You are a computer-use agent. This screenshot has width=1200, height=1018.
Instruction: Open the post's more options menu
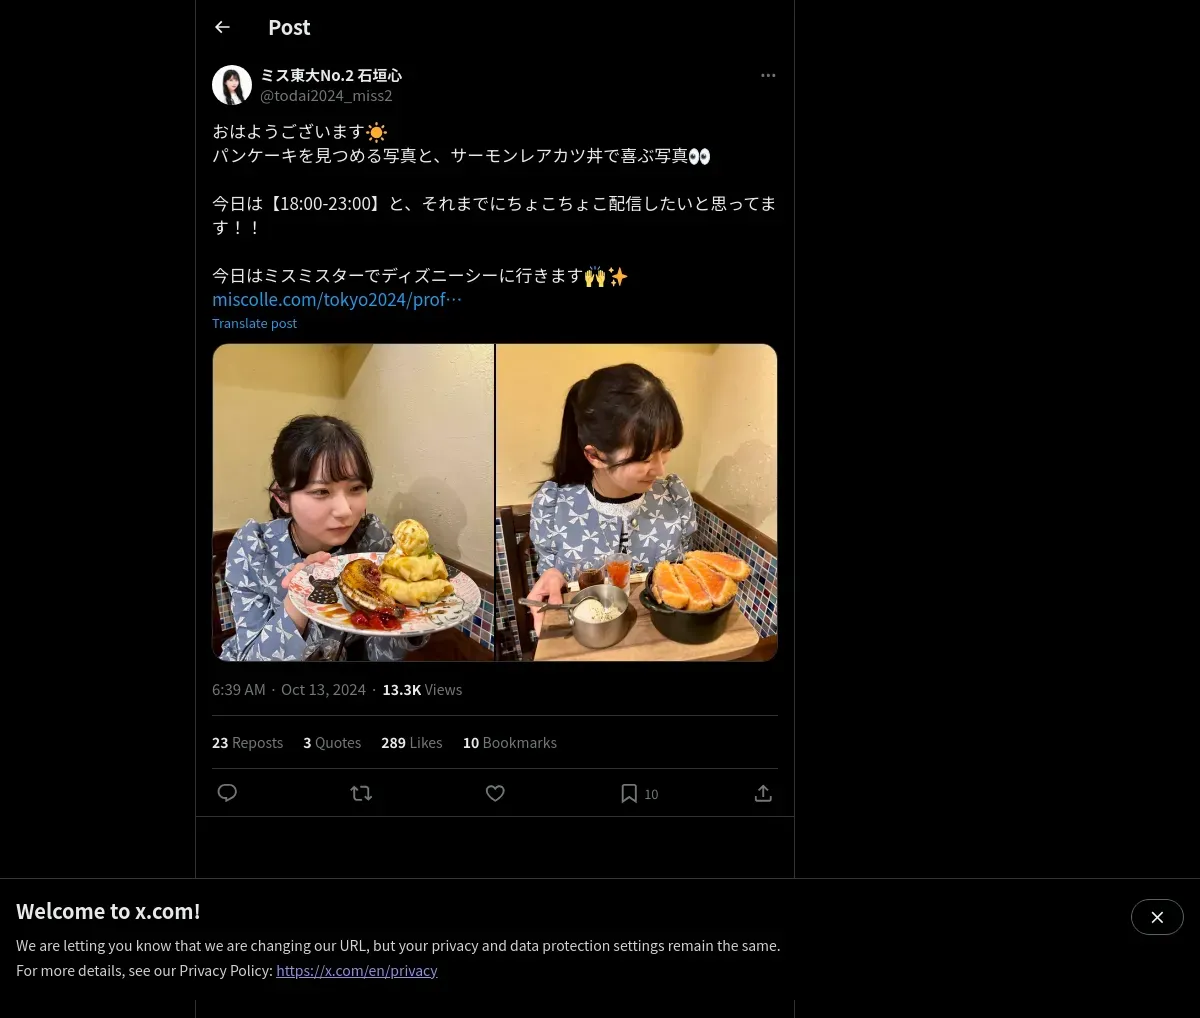(x=768, y=76)
